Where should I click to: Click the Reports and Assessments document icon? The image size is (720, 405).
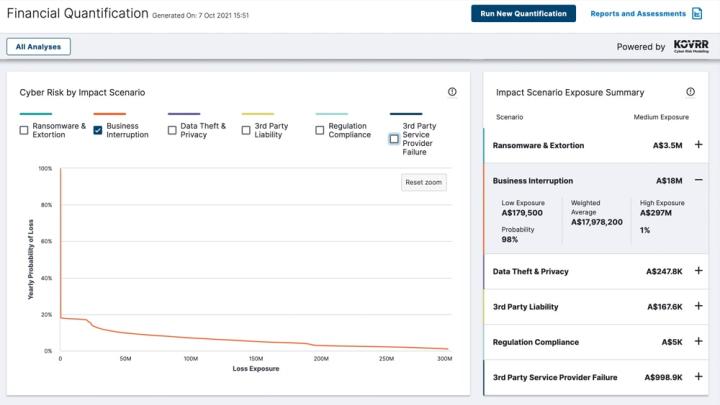pos(696,14)
